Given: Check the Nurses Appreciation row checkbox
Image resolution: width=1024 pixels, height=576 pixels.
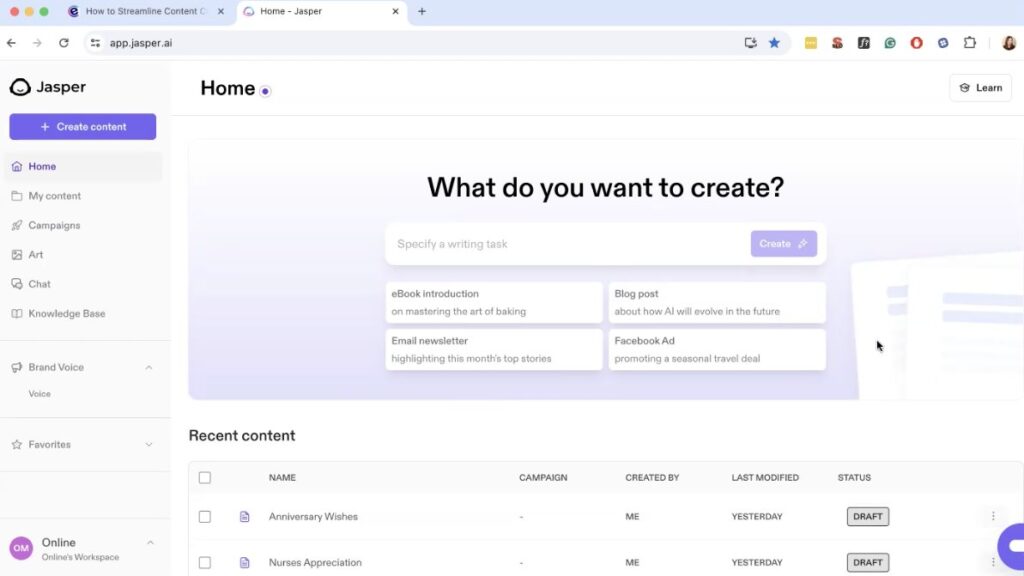Looking at the screenshot, I should [205, 562].
